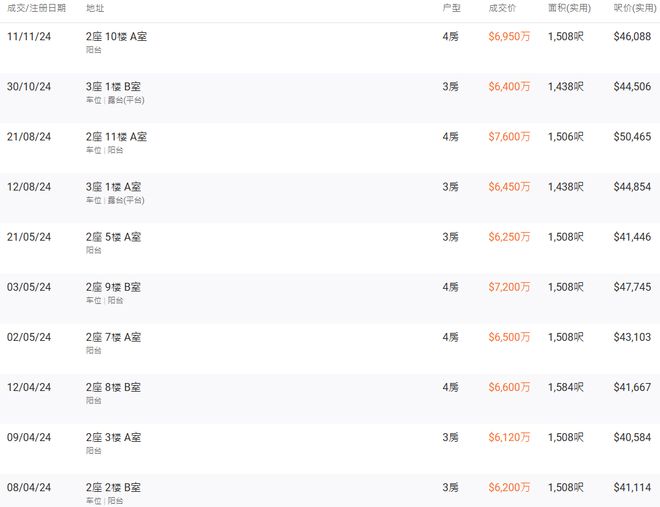This screenshot has height=507, width=660.
Task: Select the 2座 5楼 A室 row
Action: point(330,248)
